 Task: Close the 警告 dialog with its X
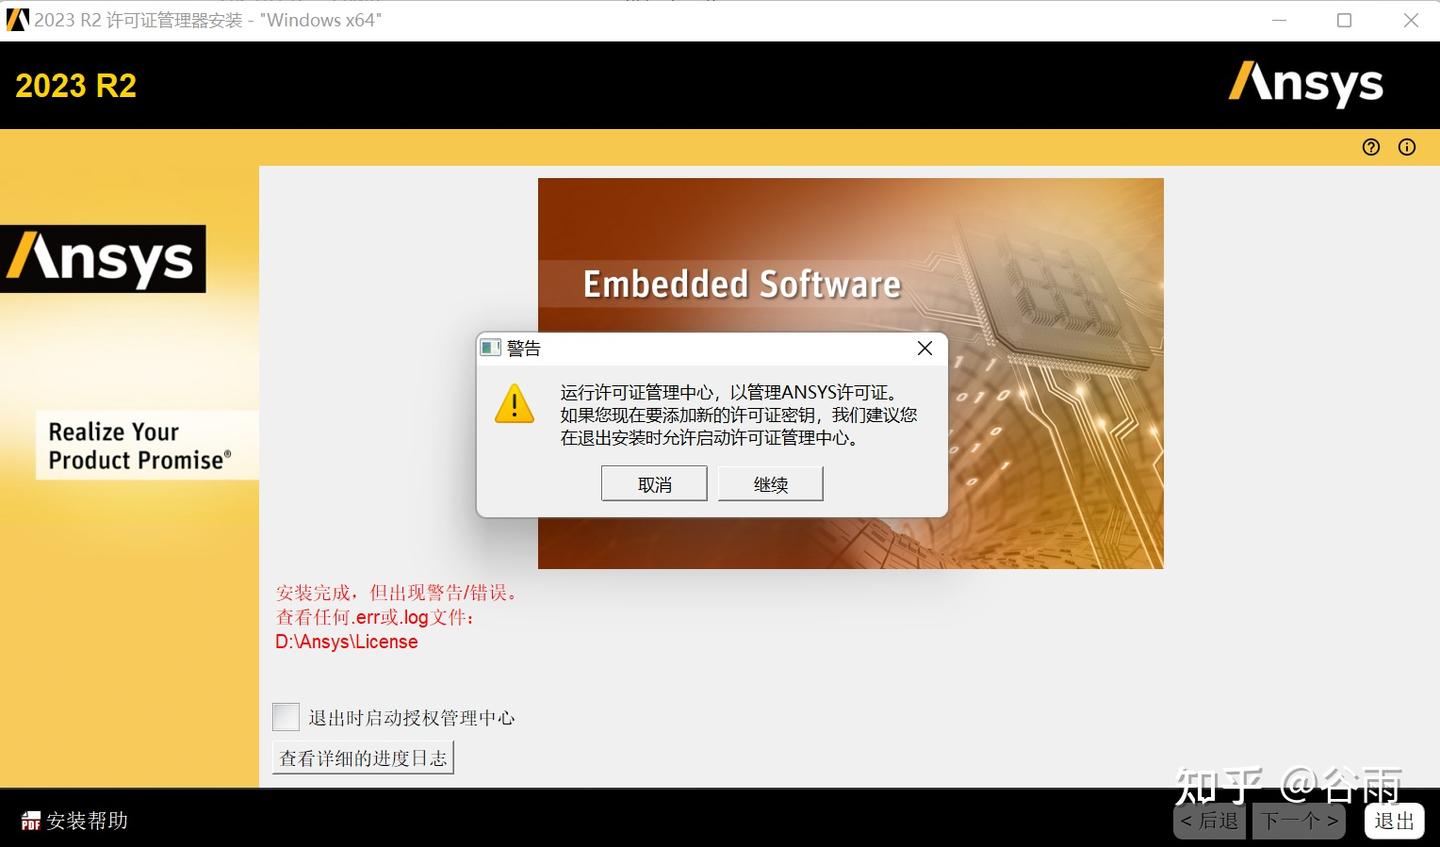point(924,348)
